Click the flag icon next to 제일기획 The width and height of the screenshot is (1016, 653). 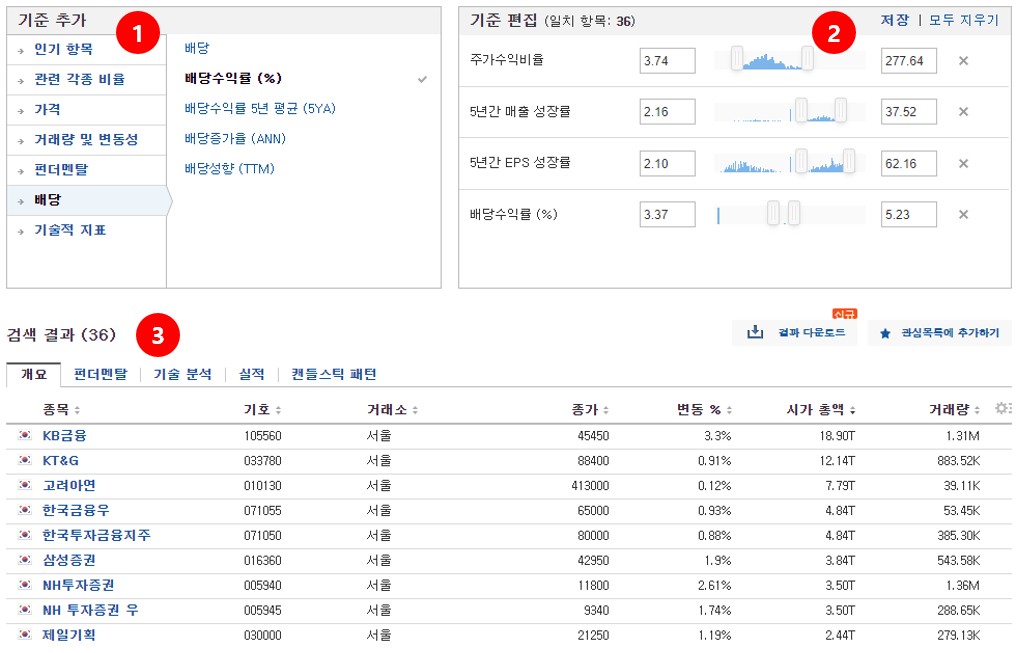point(25,634)
